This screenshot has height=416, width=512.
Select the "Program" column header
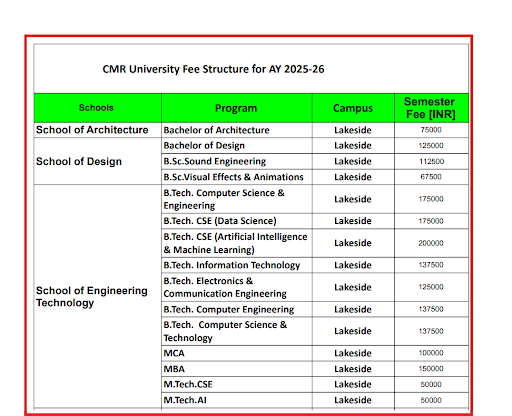tap(236, 108)
